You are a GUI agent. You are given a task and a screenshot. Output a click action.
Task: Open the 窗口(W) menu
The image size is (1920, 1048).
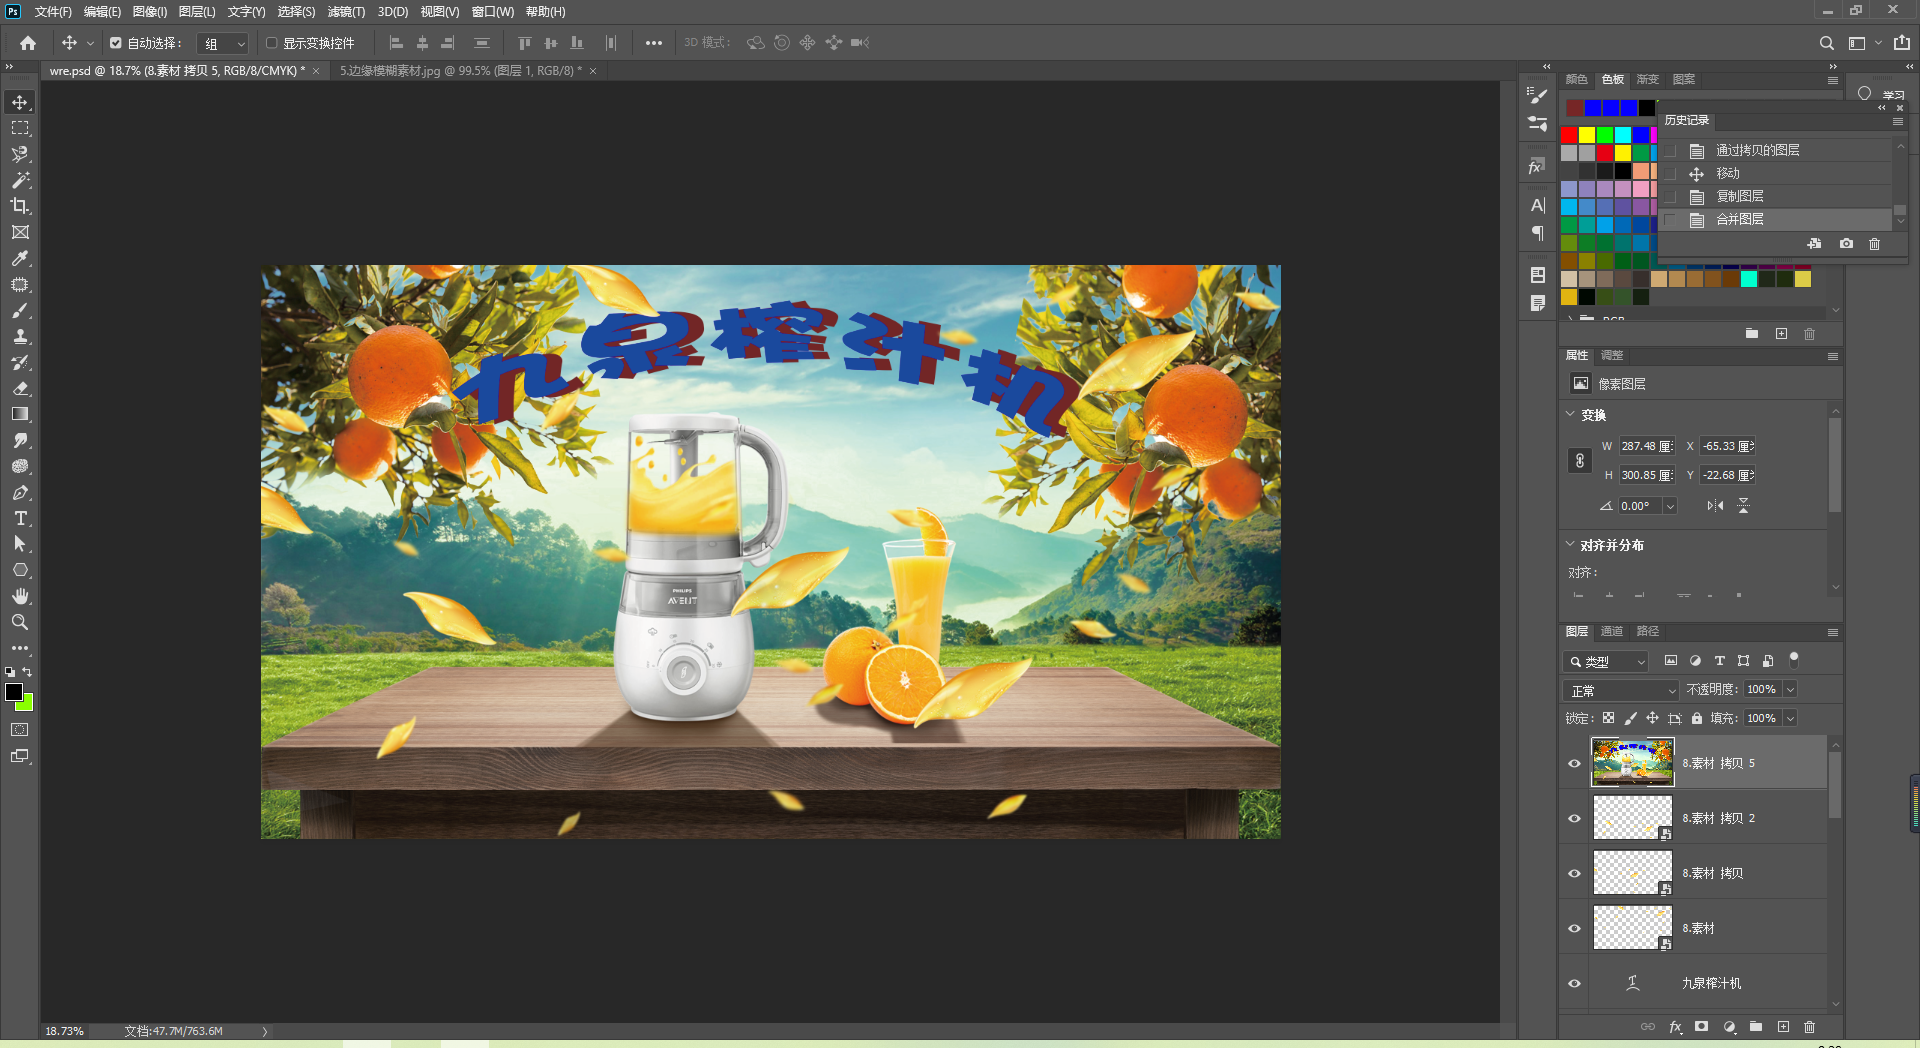(493, 12)
